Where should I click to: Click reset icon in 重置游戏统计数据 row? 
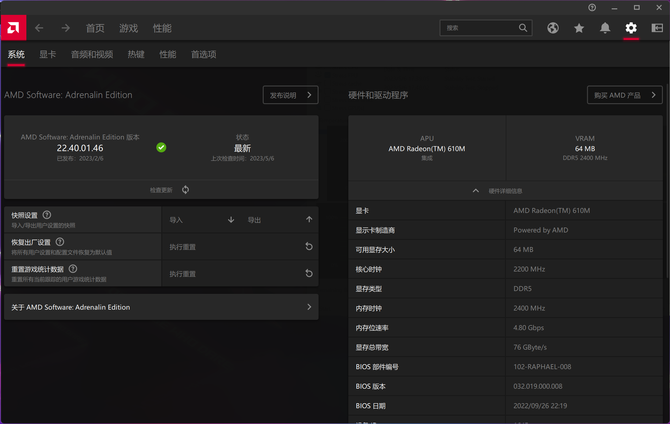click(x=309, y=274)
